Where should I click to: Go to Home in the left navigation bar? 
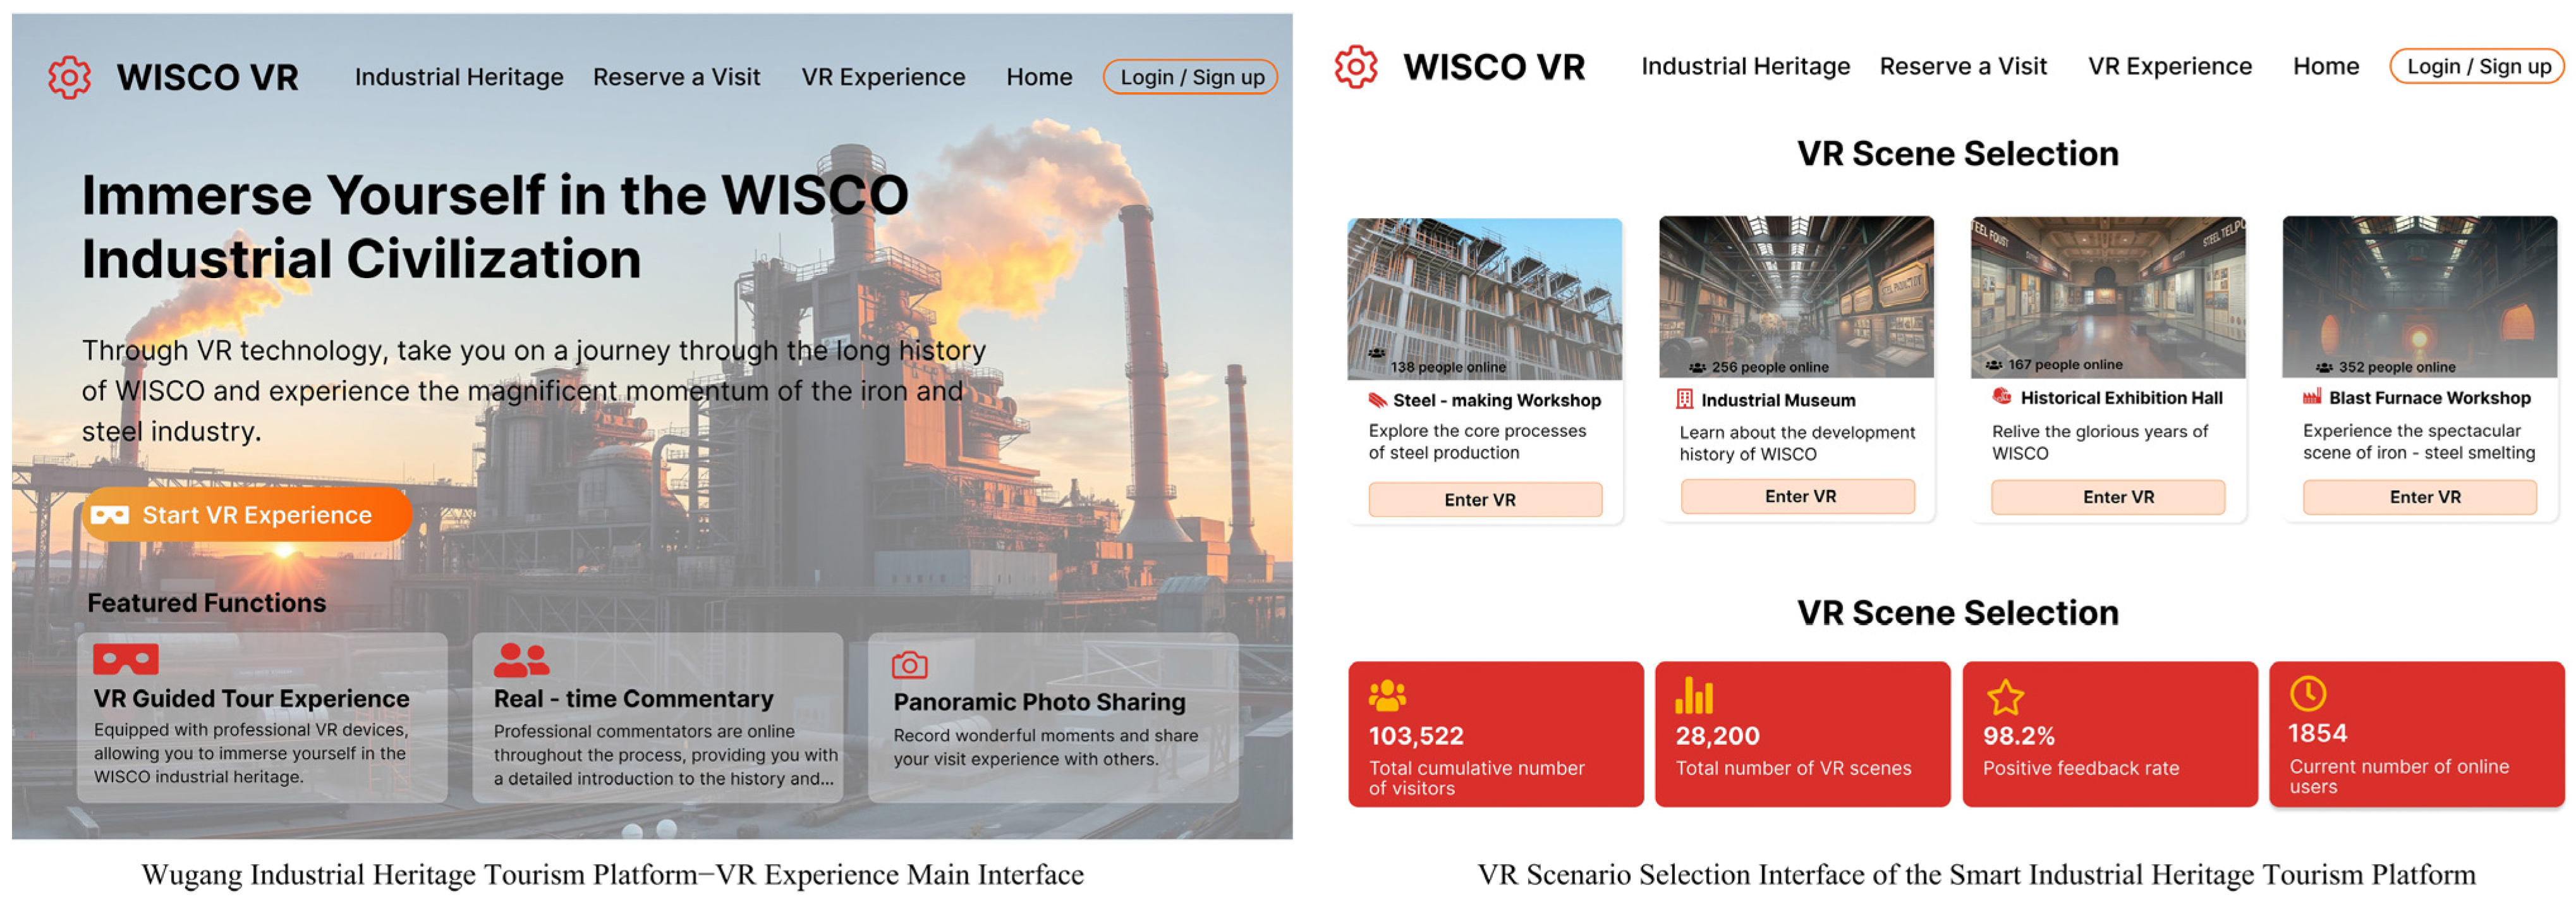point(1039,77)
